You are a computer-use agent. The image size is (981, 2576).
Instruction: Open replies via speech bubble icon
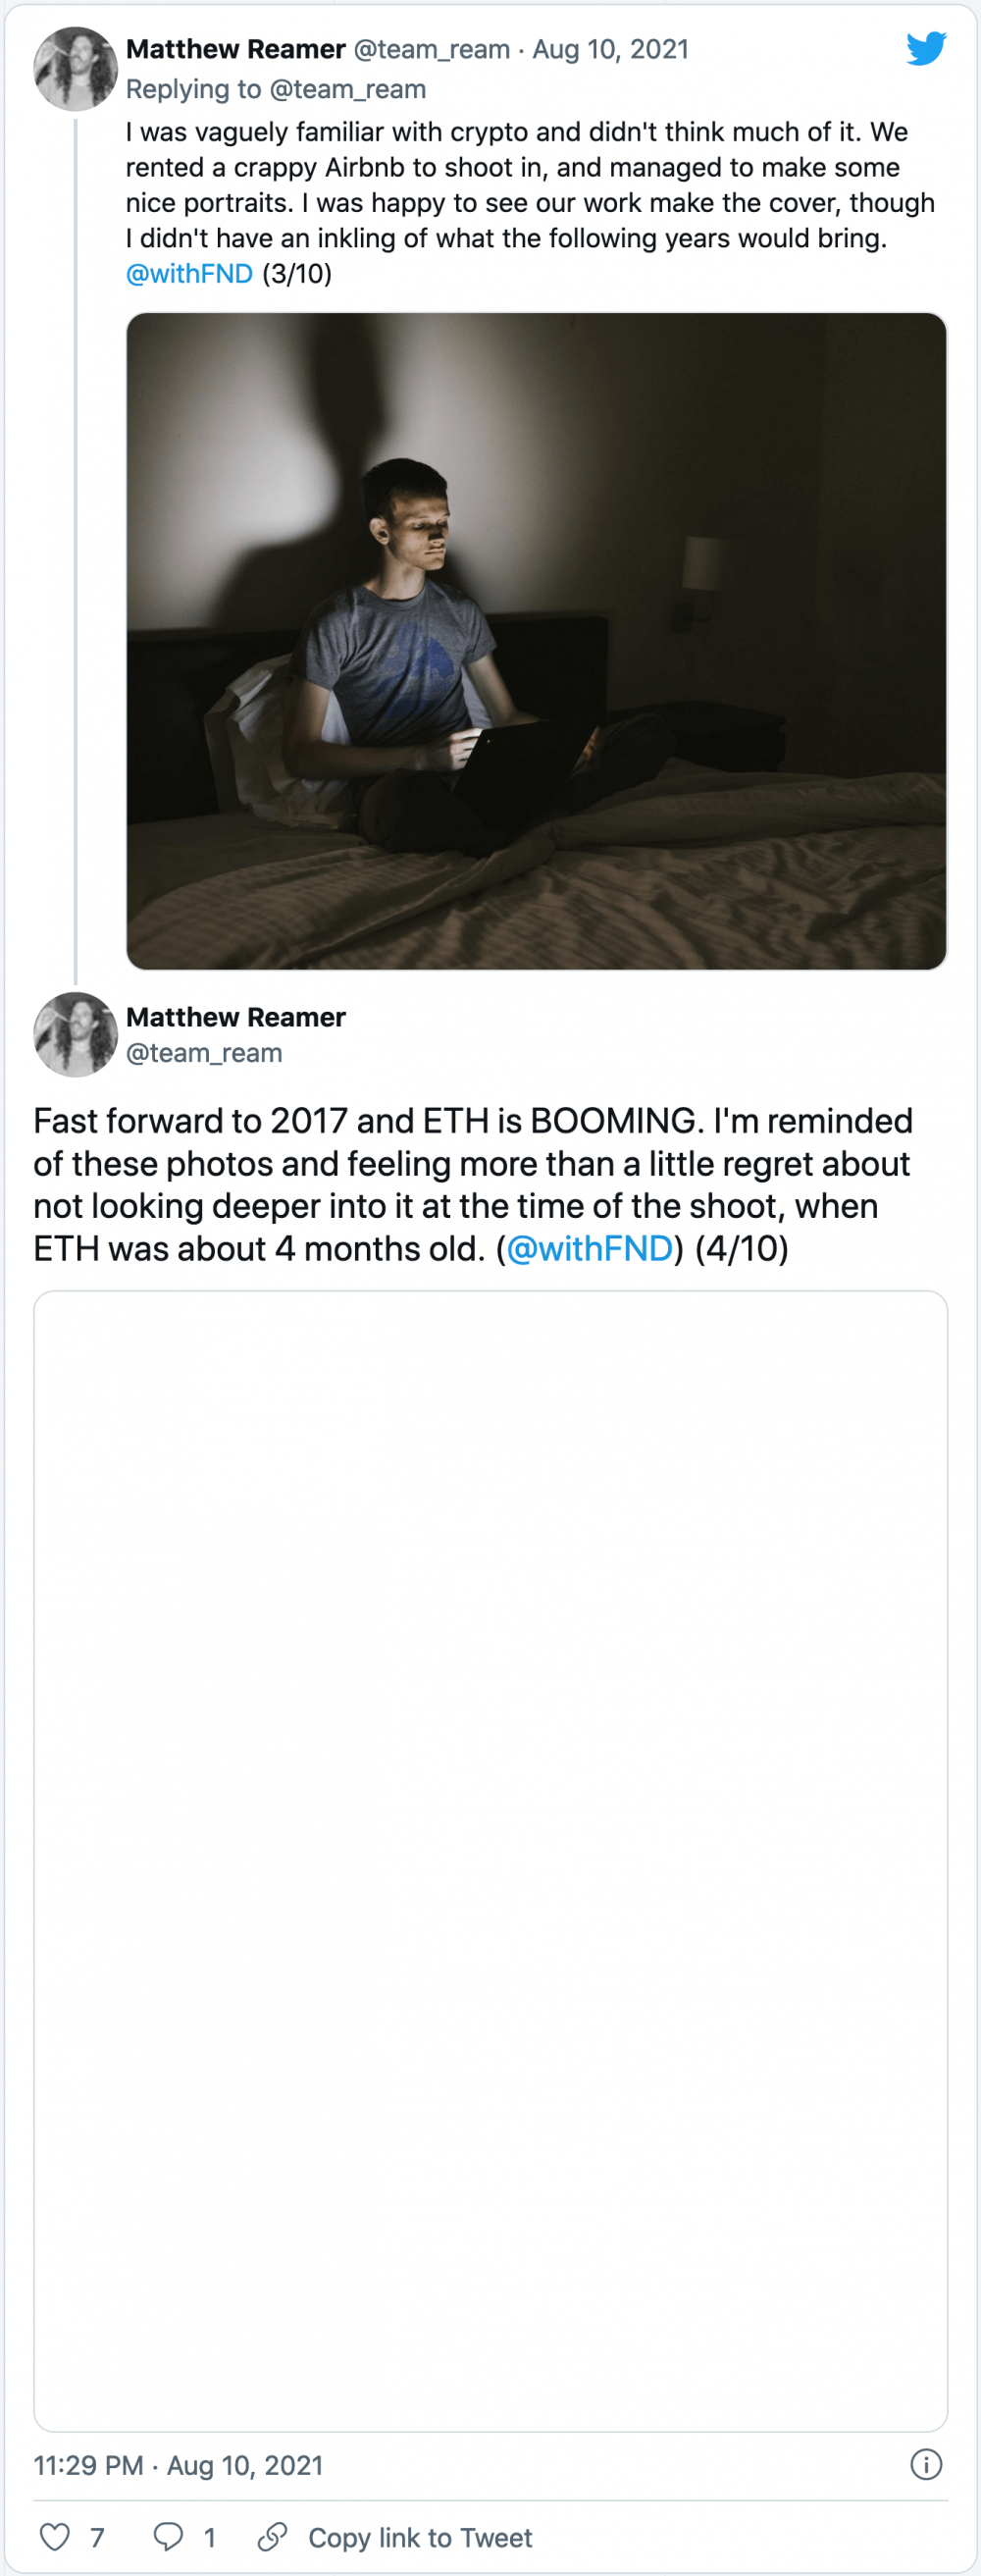pyautogui.click(x=168, y=2536)
